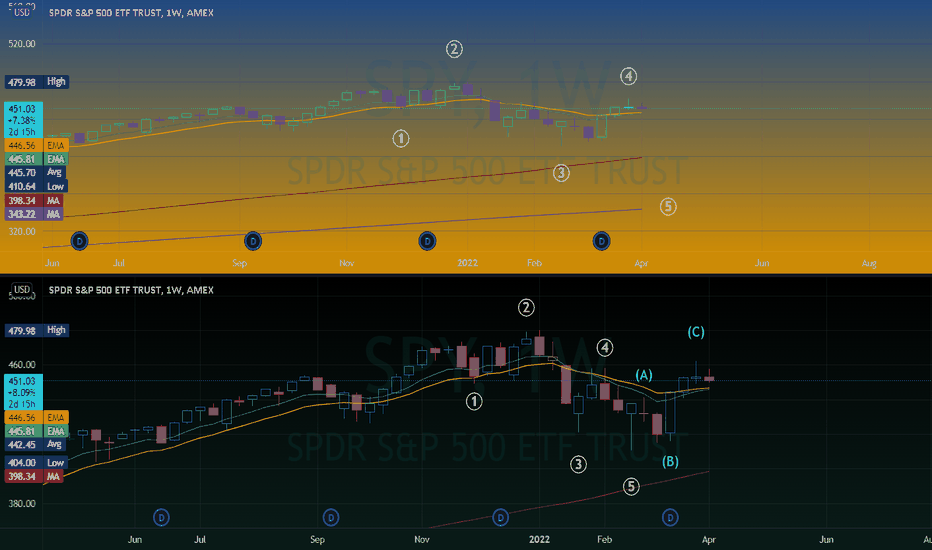Select wave label 5 in upper chart
Image resolution: width=932 pixels, height=550 pixels.
coord(668,207)
